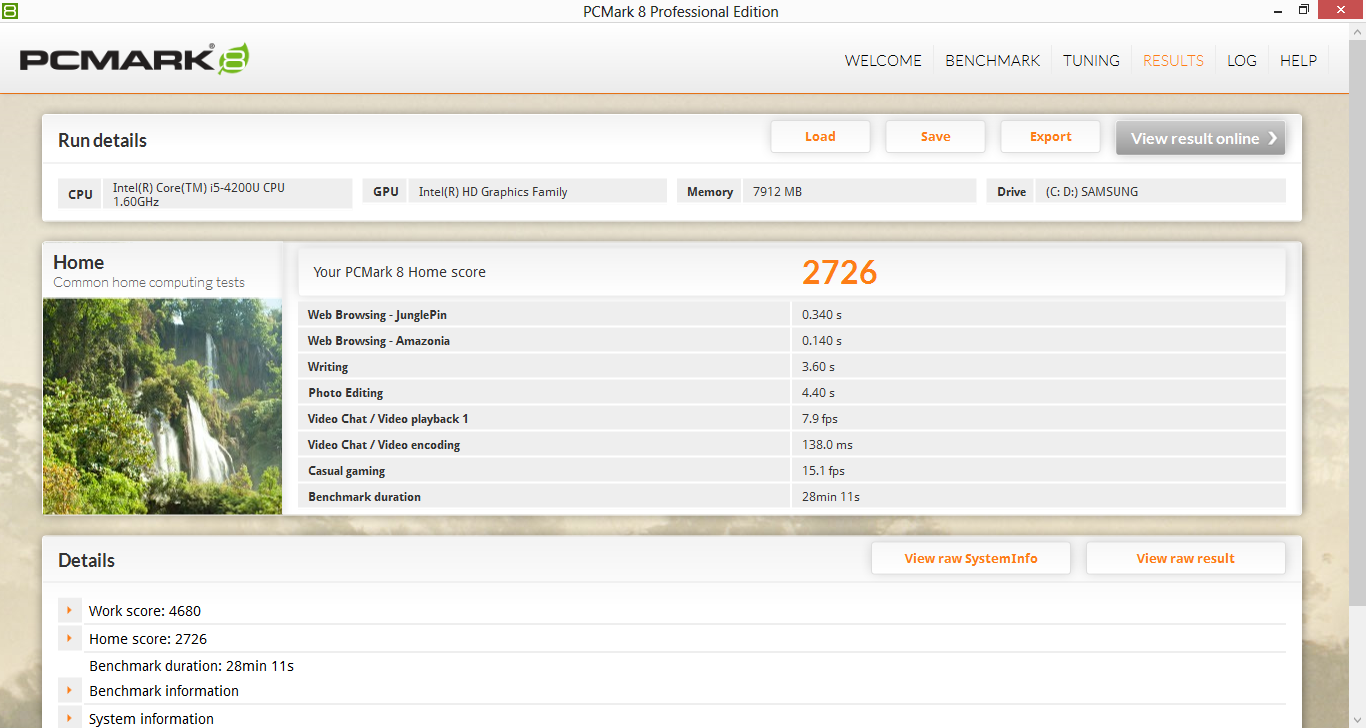The width and height of the screenshot is (1366, 728).
Task: Restore the window using title bar button
Action: tap(1304, 10)
